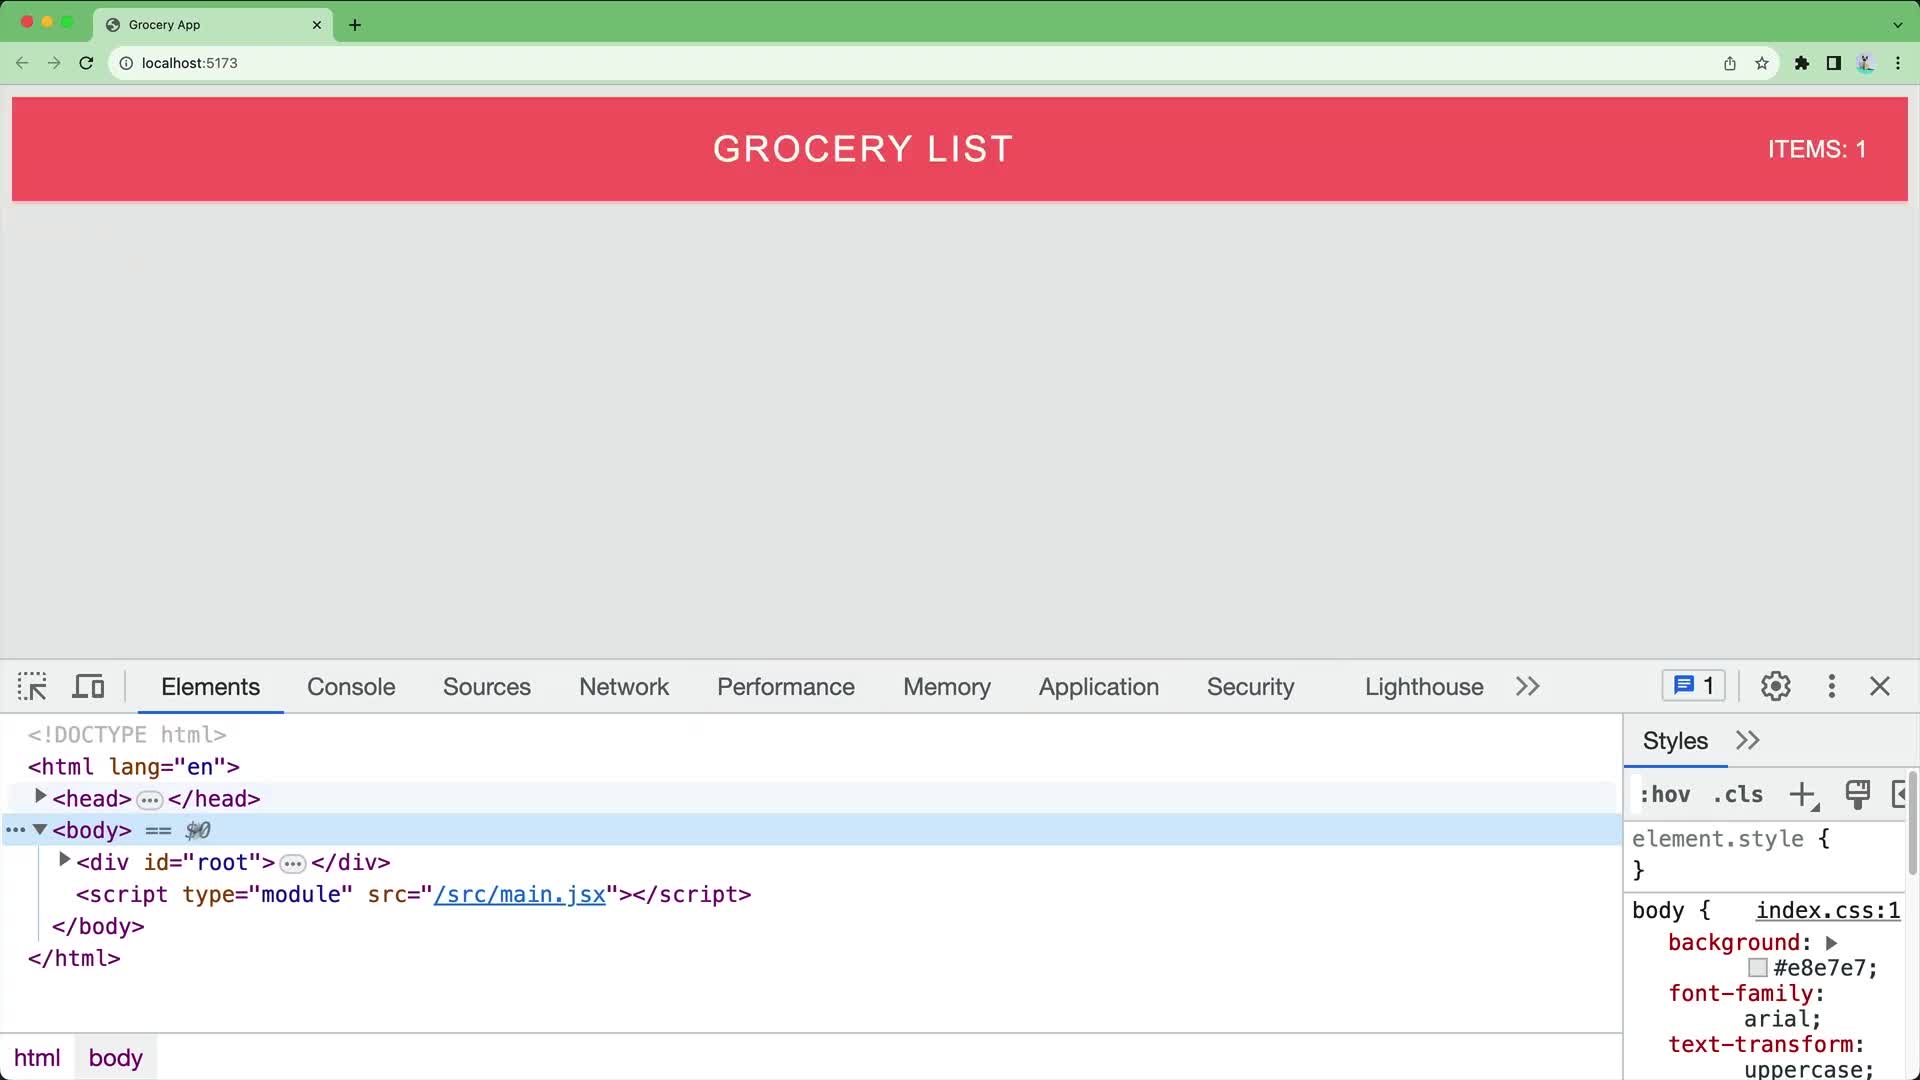Expand the head element in the DOM tree
This screenshot has width=1920, height=1080.
point(40,796)
